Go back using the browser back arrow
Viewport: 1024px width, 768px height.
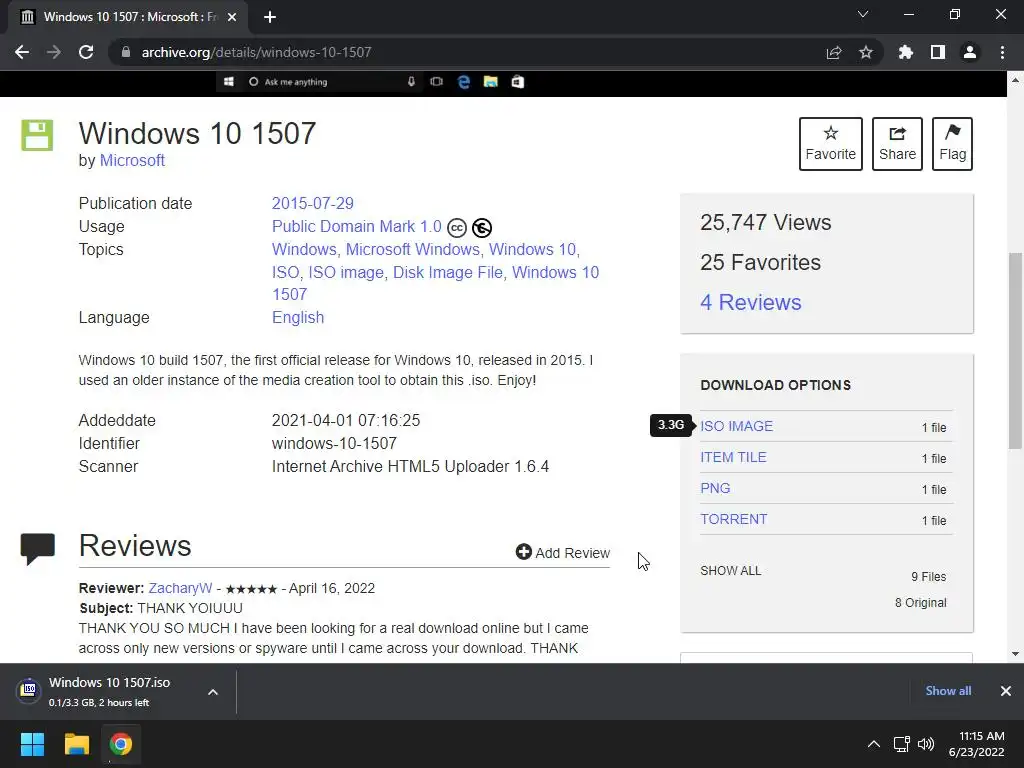point(22,52)
